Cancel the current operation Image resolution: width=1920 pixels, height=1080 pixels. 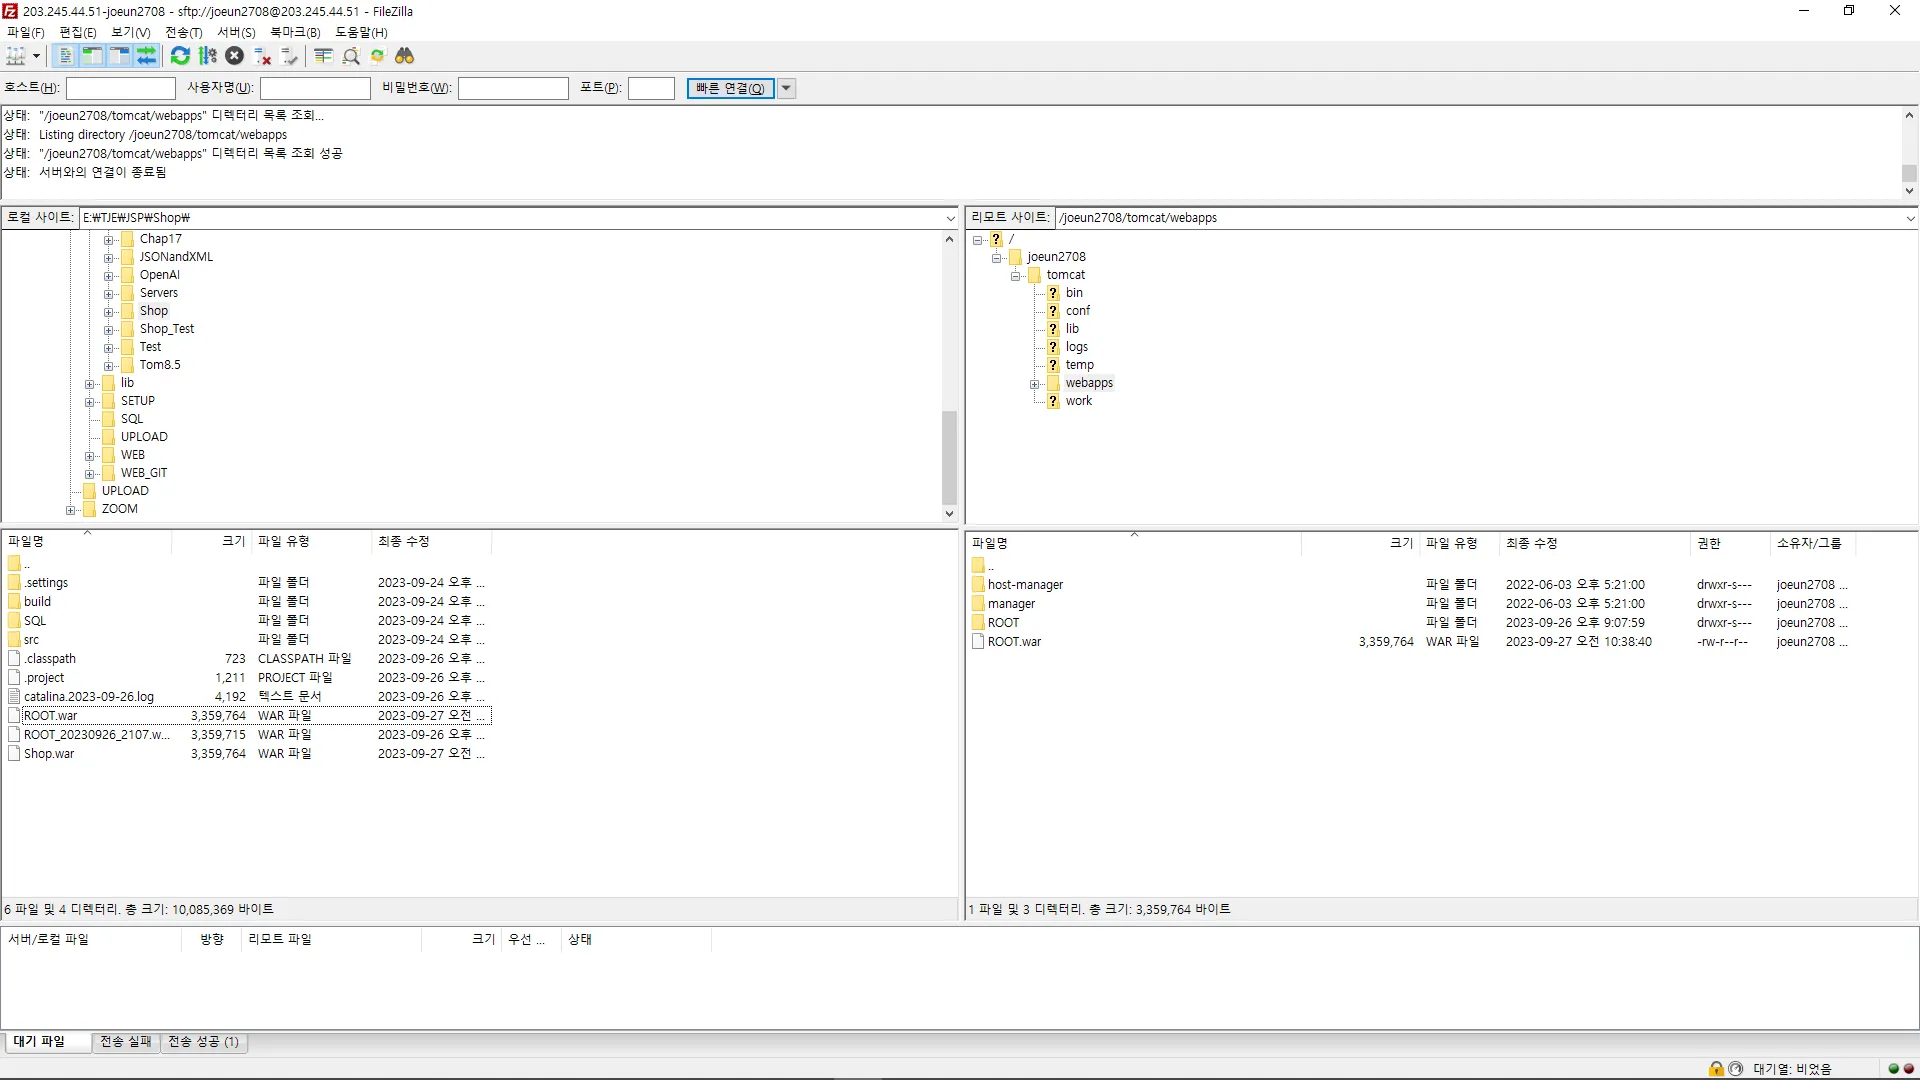click(x=234, y=56)
